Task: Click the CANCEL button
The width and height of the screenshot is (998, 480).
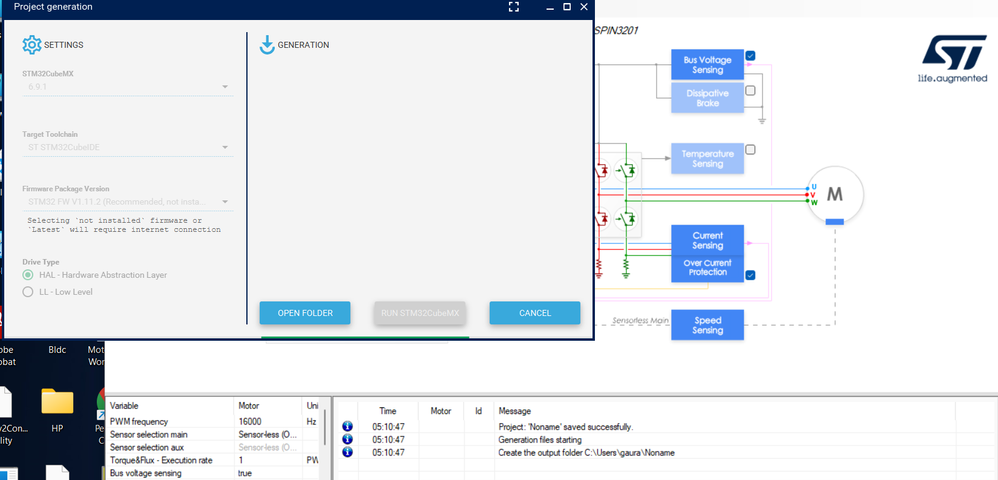Action: pyautogui.click(x=535, y=313)
